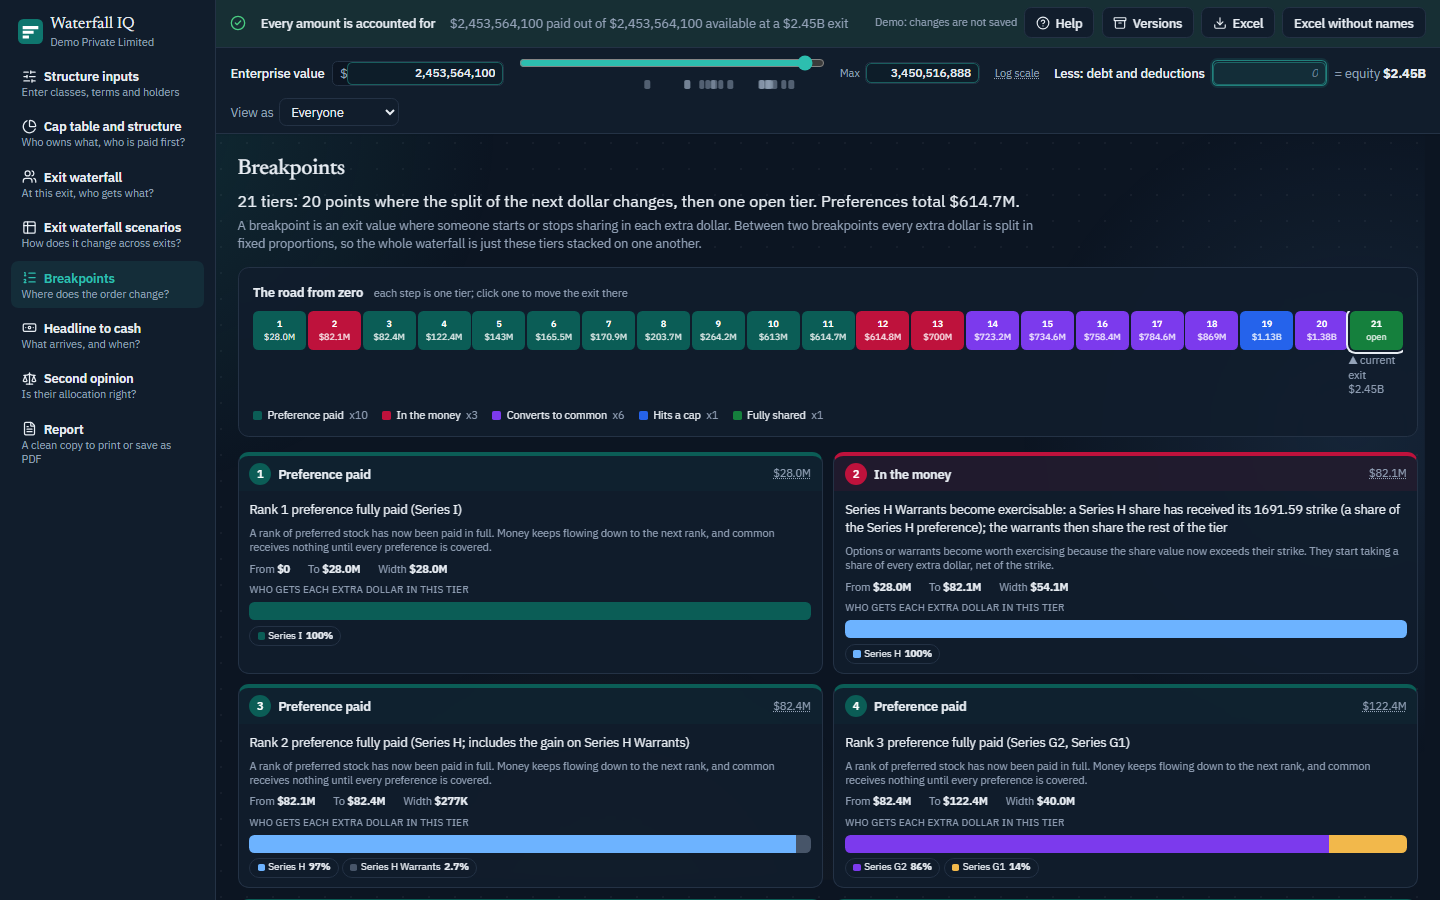Viewport: 1440px width, 900px height.
Task: Click the Hits a cap legend entry
Action: 678,415
